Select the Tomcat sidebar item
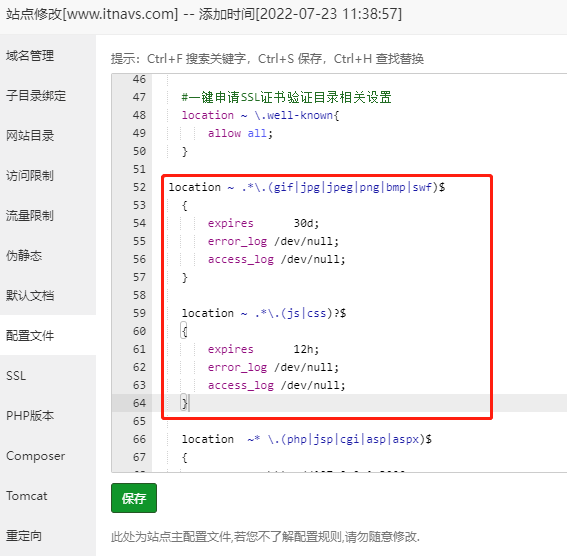The image size is (567, 556). (x=48, y=496)
